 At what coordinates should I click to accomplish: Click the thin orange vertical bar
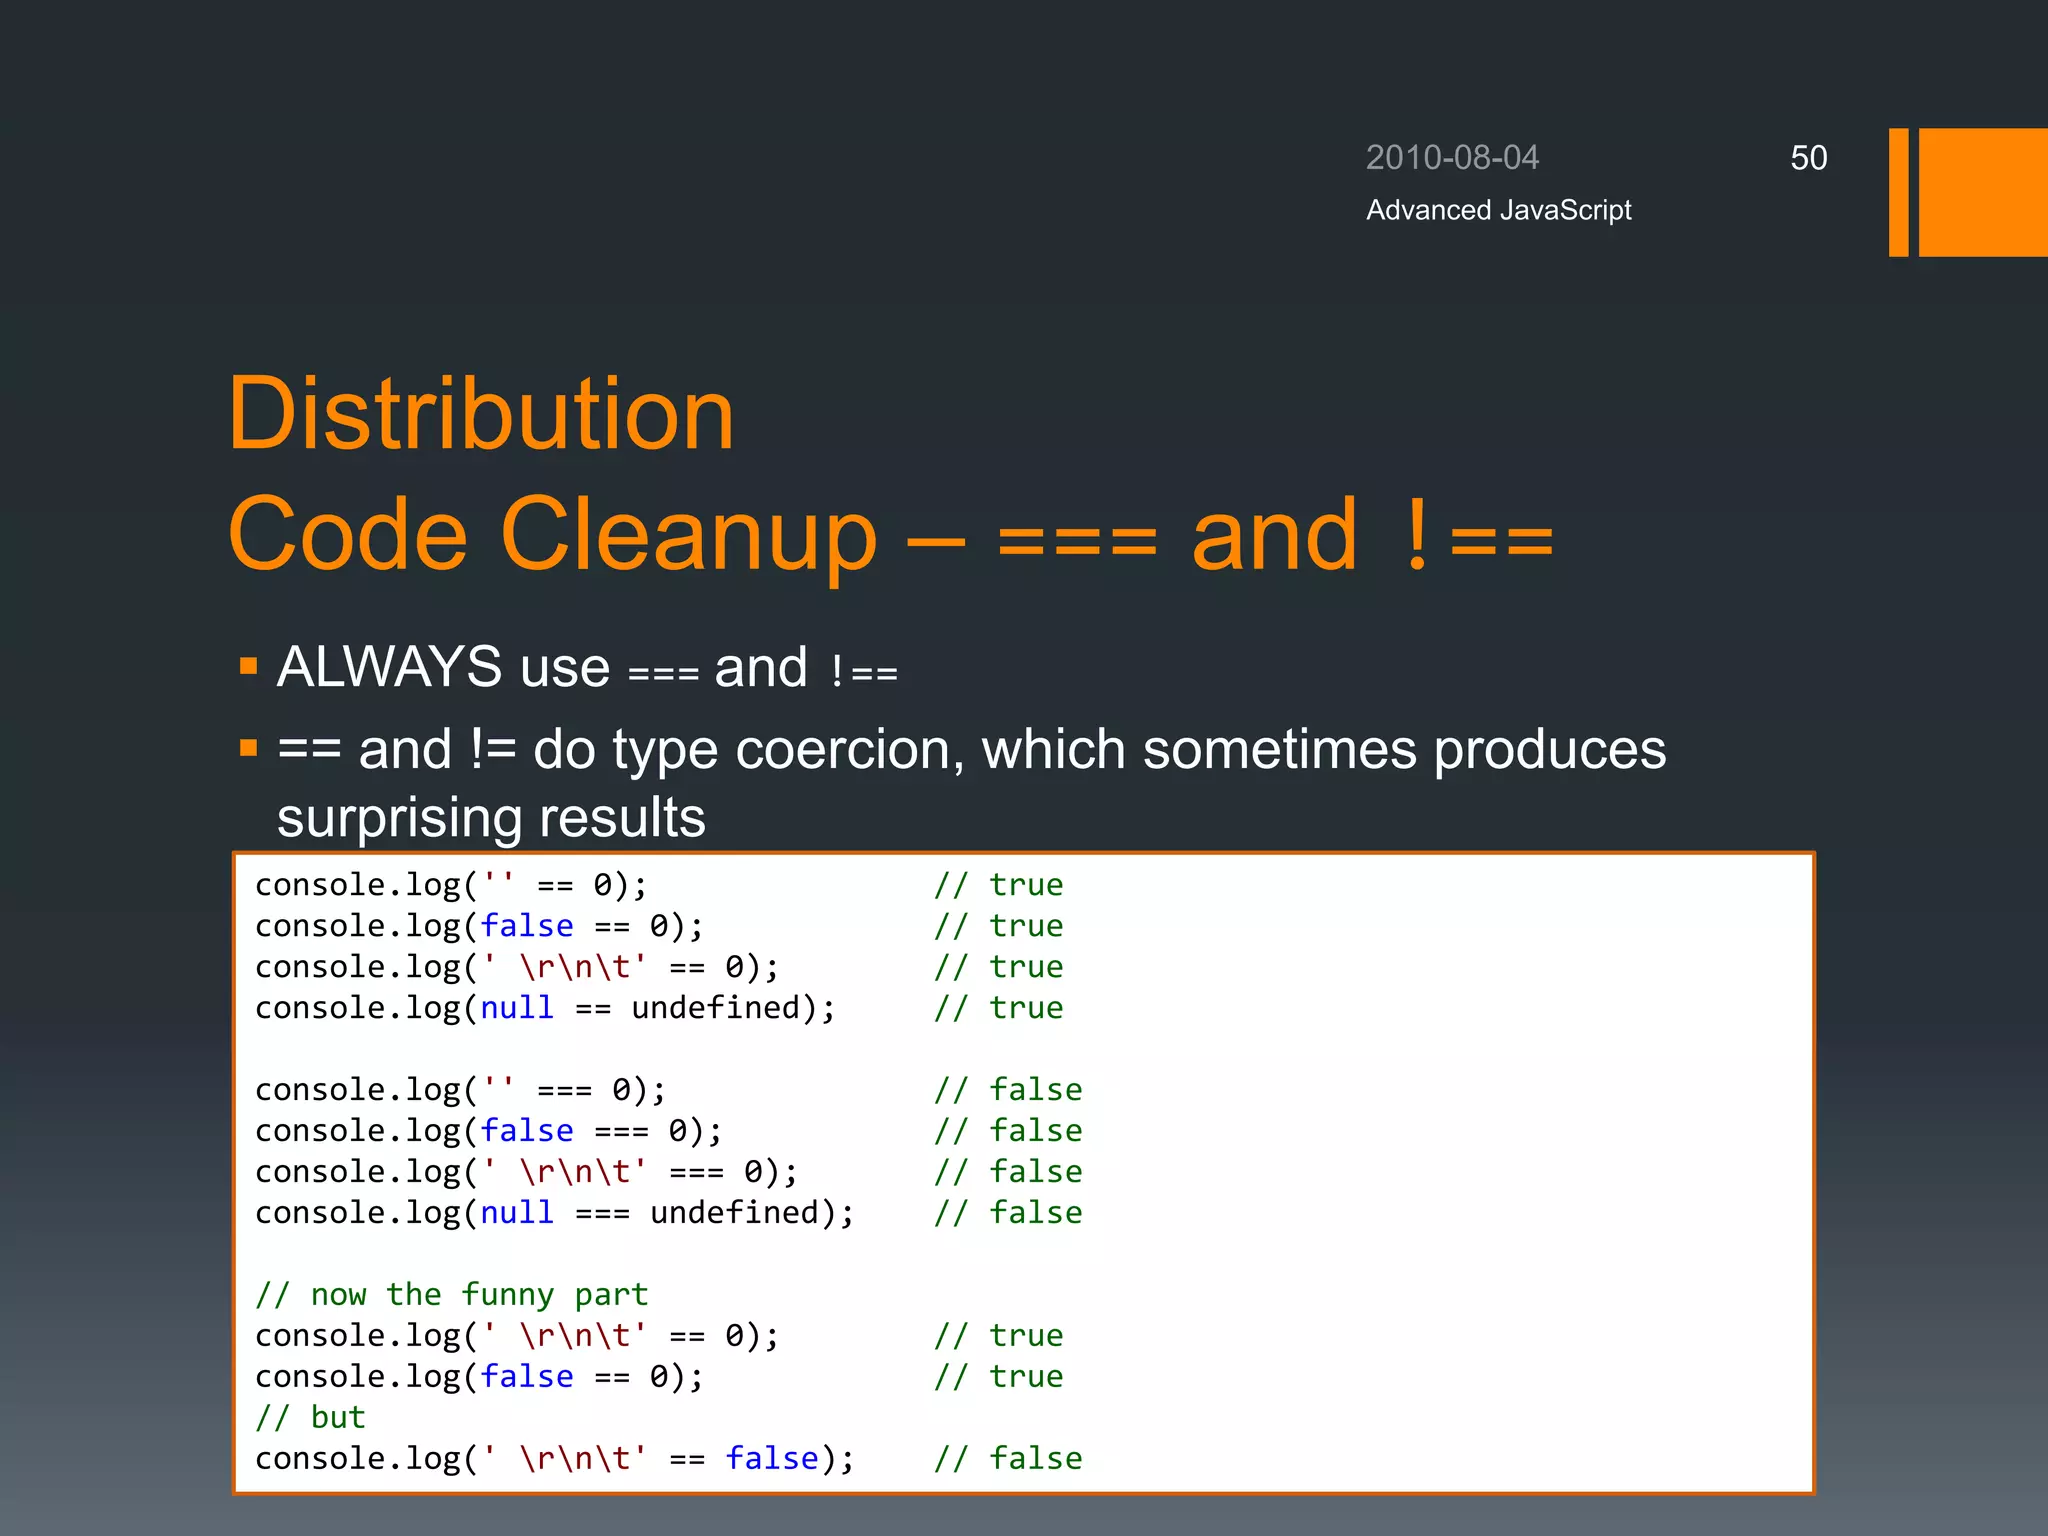(1898, 192)
